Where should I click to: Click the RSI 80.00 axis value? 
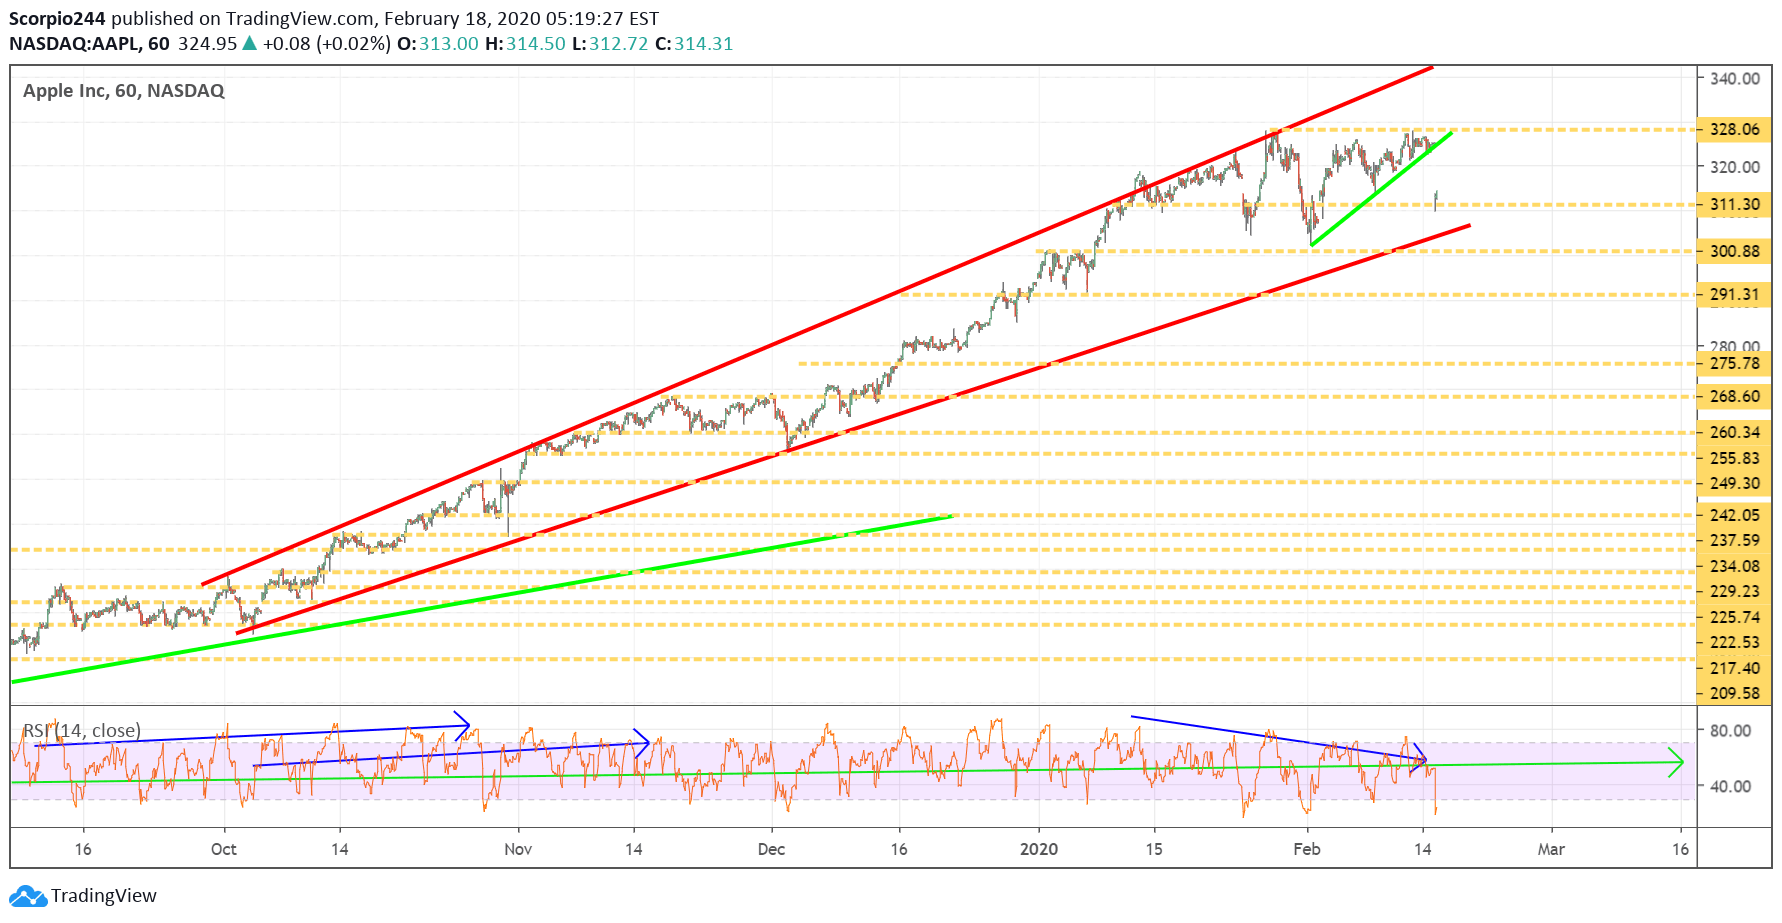coord(1730,730)
